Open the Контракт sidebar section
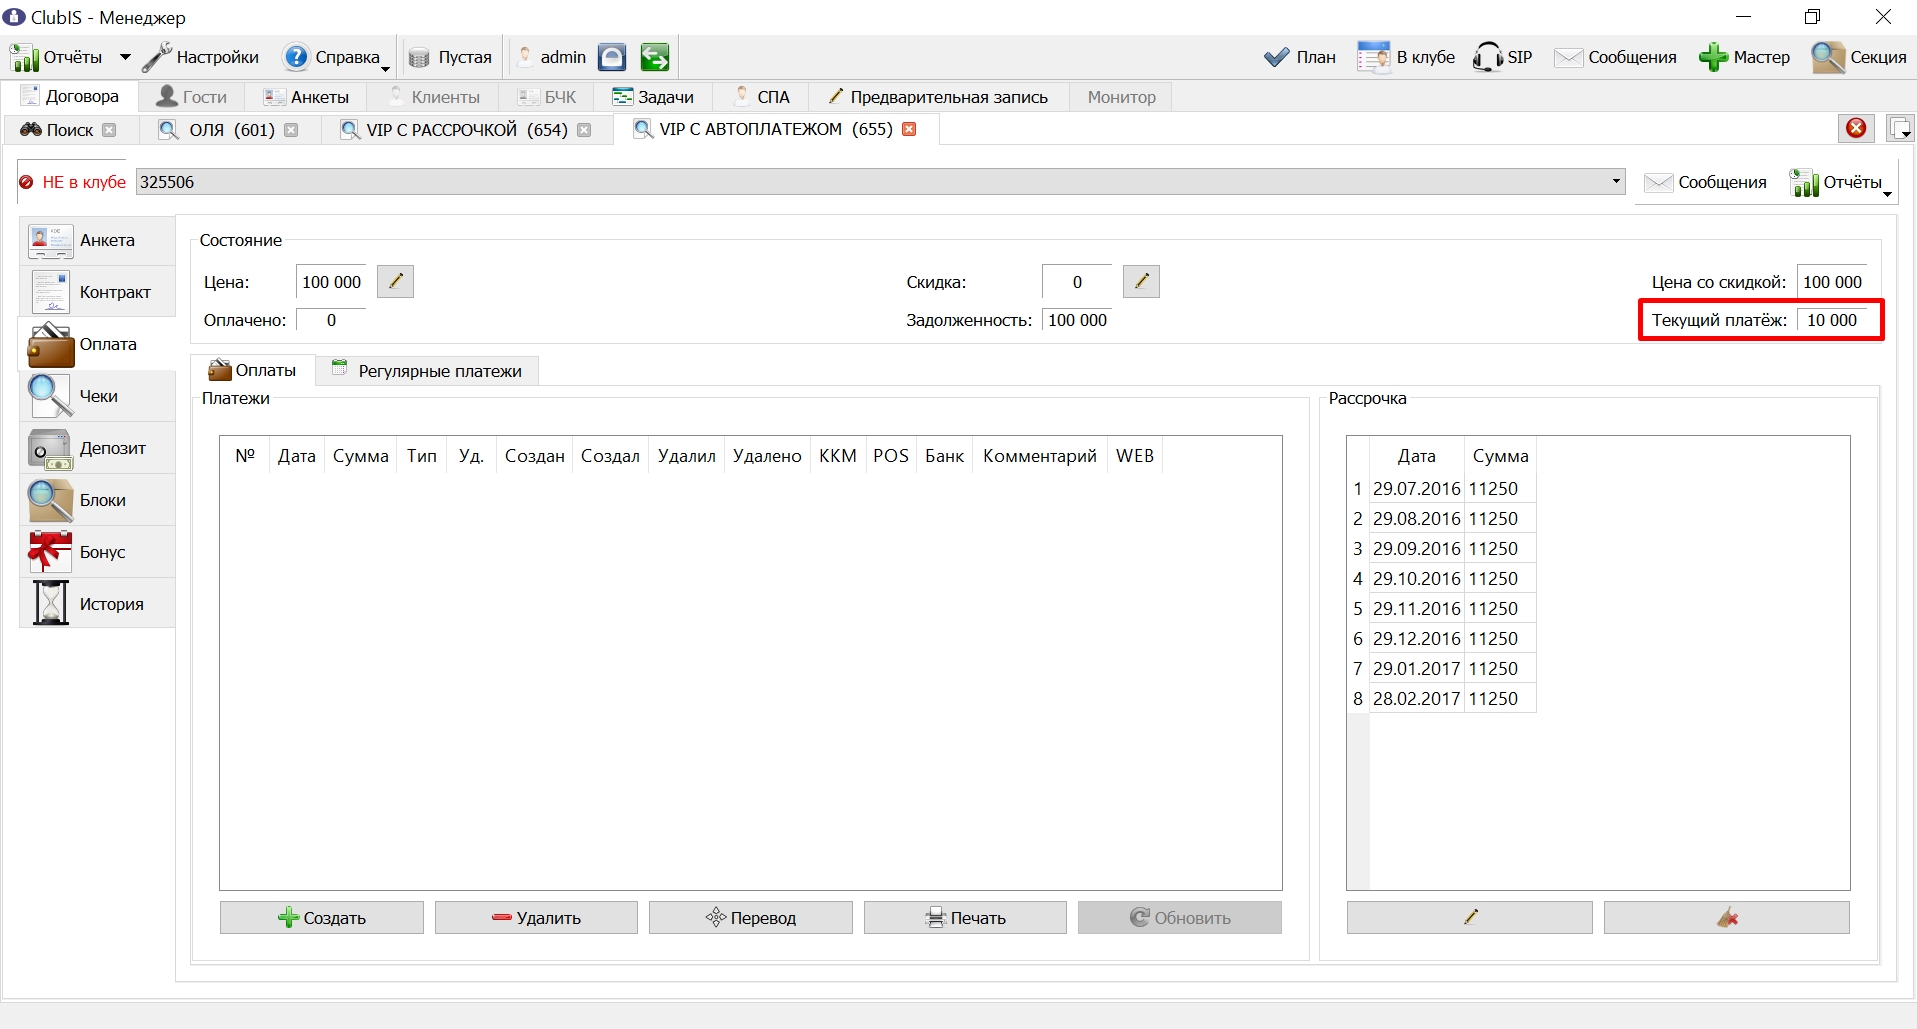 pos(97,292)
